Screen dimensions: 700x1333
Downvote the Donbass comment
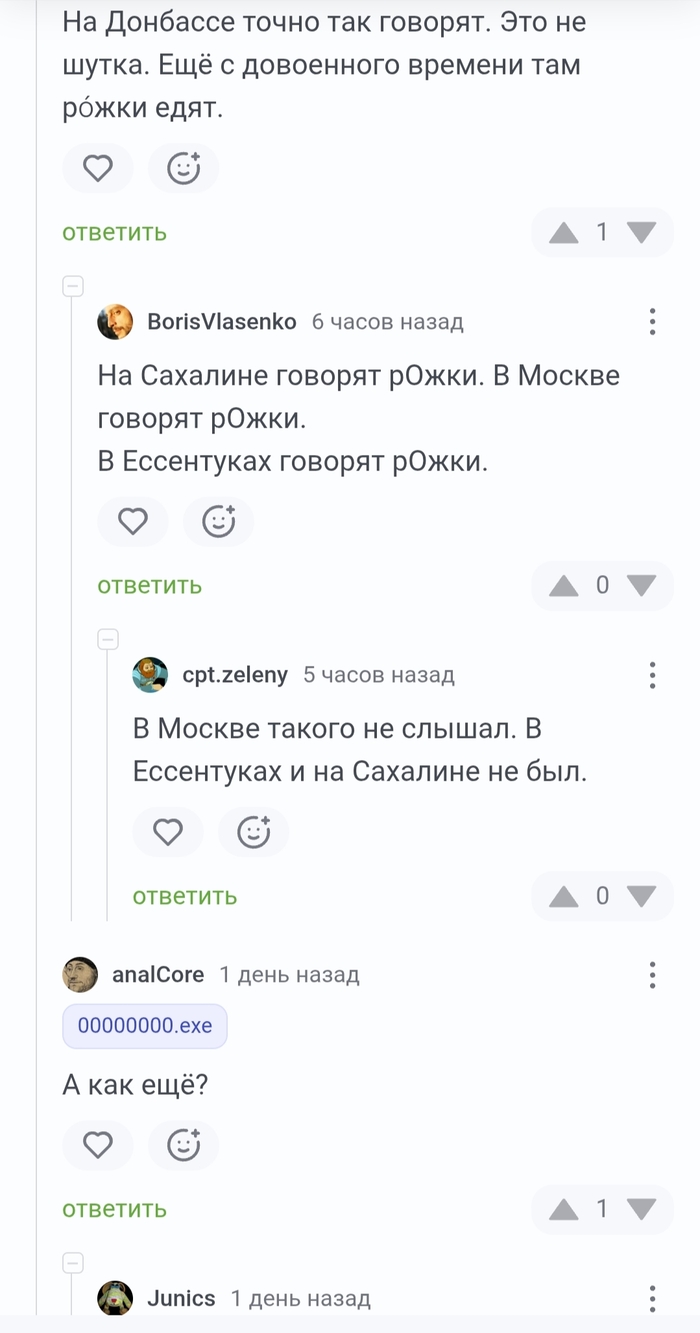[x=641, y=233]
